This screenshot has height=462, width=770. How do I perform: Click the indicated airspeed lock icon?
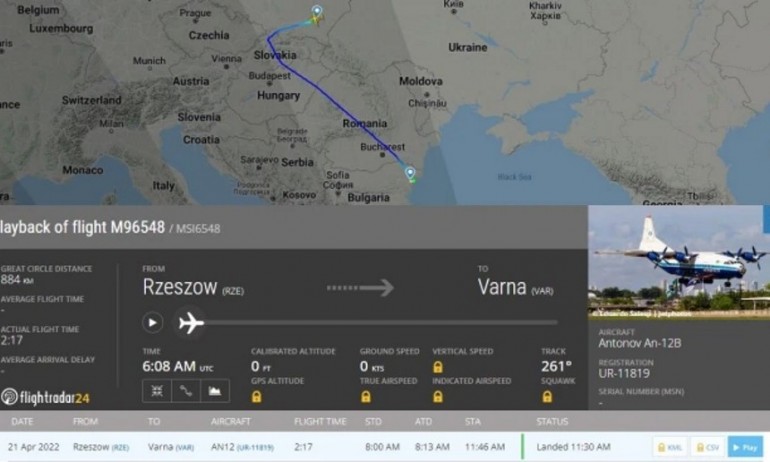[437, 396]
